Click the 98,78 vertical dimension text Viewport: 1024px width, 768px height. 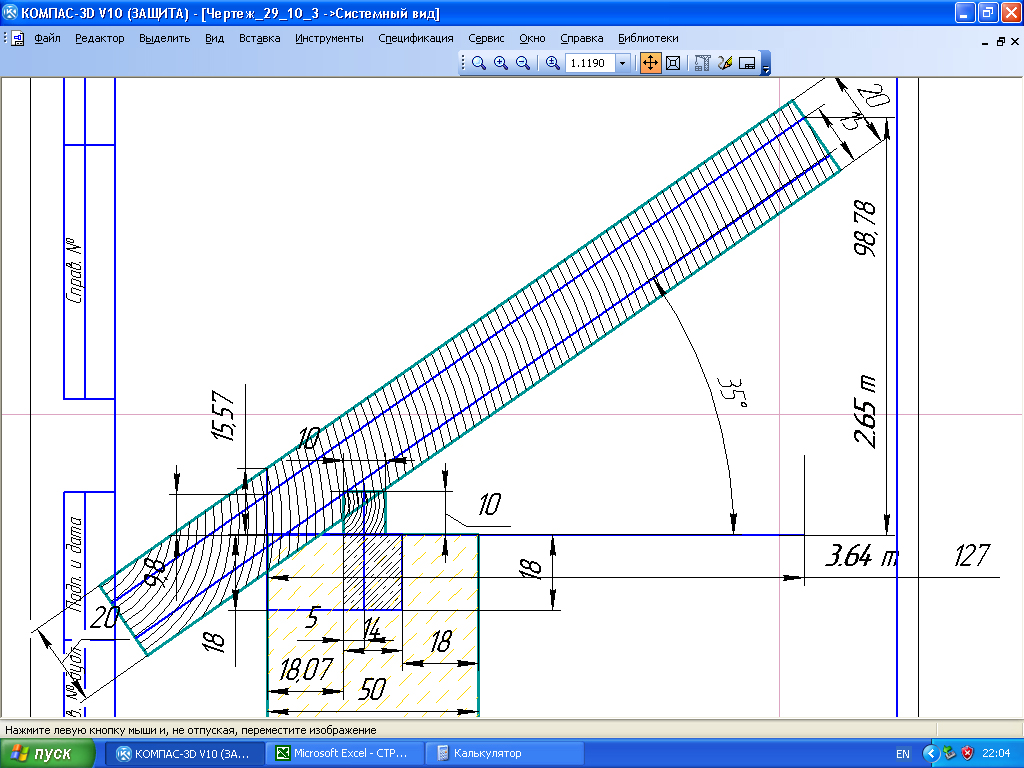pyautogui.click(x=865, y=228)
